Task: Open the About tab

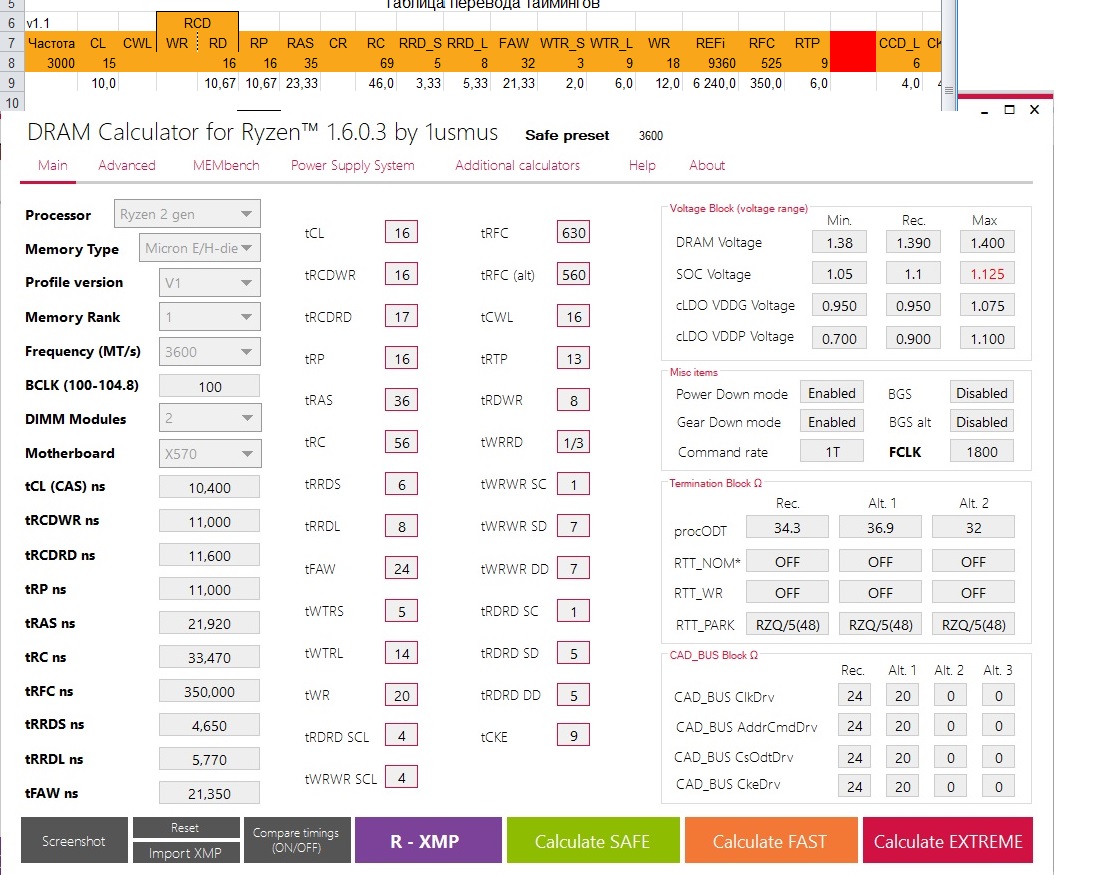Action: point(706,165)
